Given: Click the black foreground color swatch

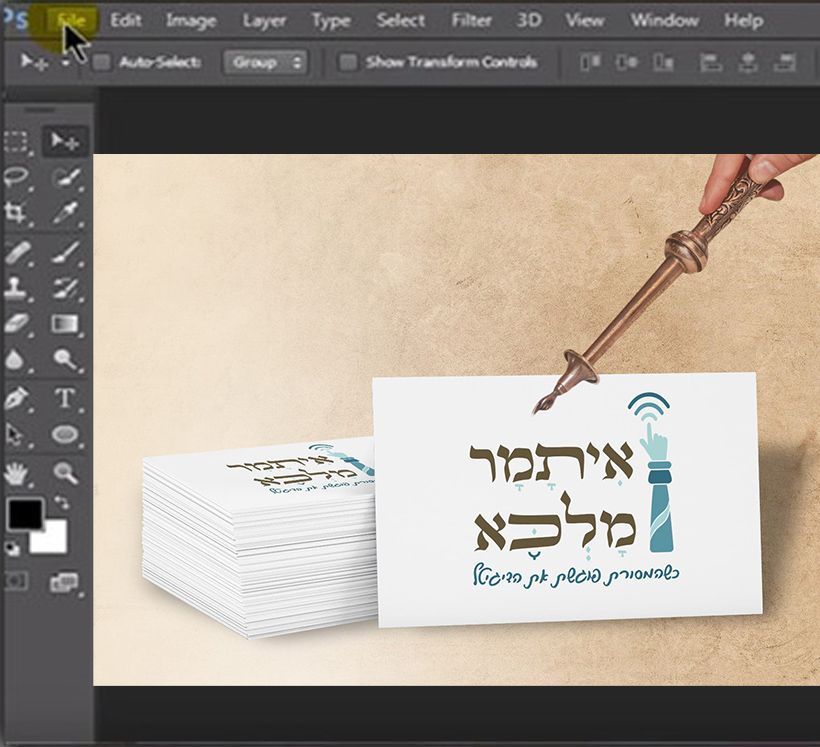Looking at the screenshot, I should pyautogui.click(x=24, y=514).
